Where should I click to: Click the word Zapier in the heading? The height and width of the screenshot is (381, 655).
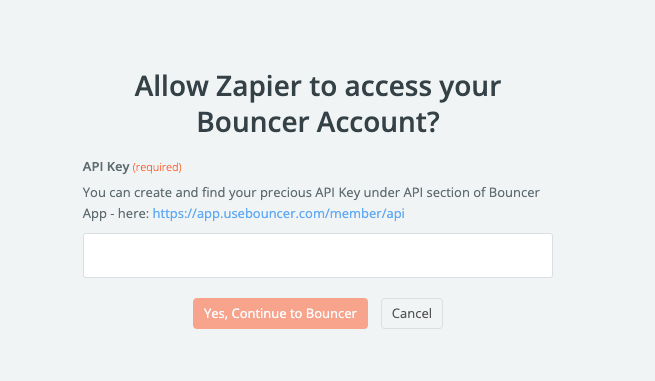(258, 86)
